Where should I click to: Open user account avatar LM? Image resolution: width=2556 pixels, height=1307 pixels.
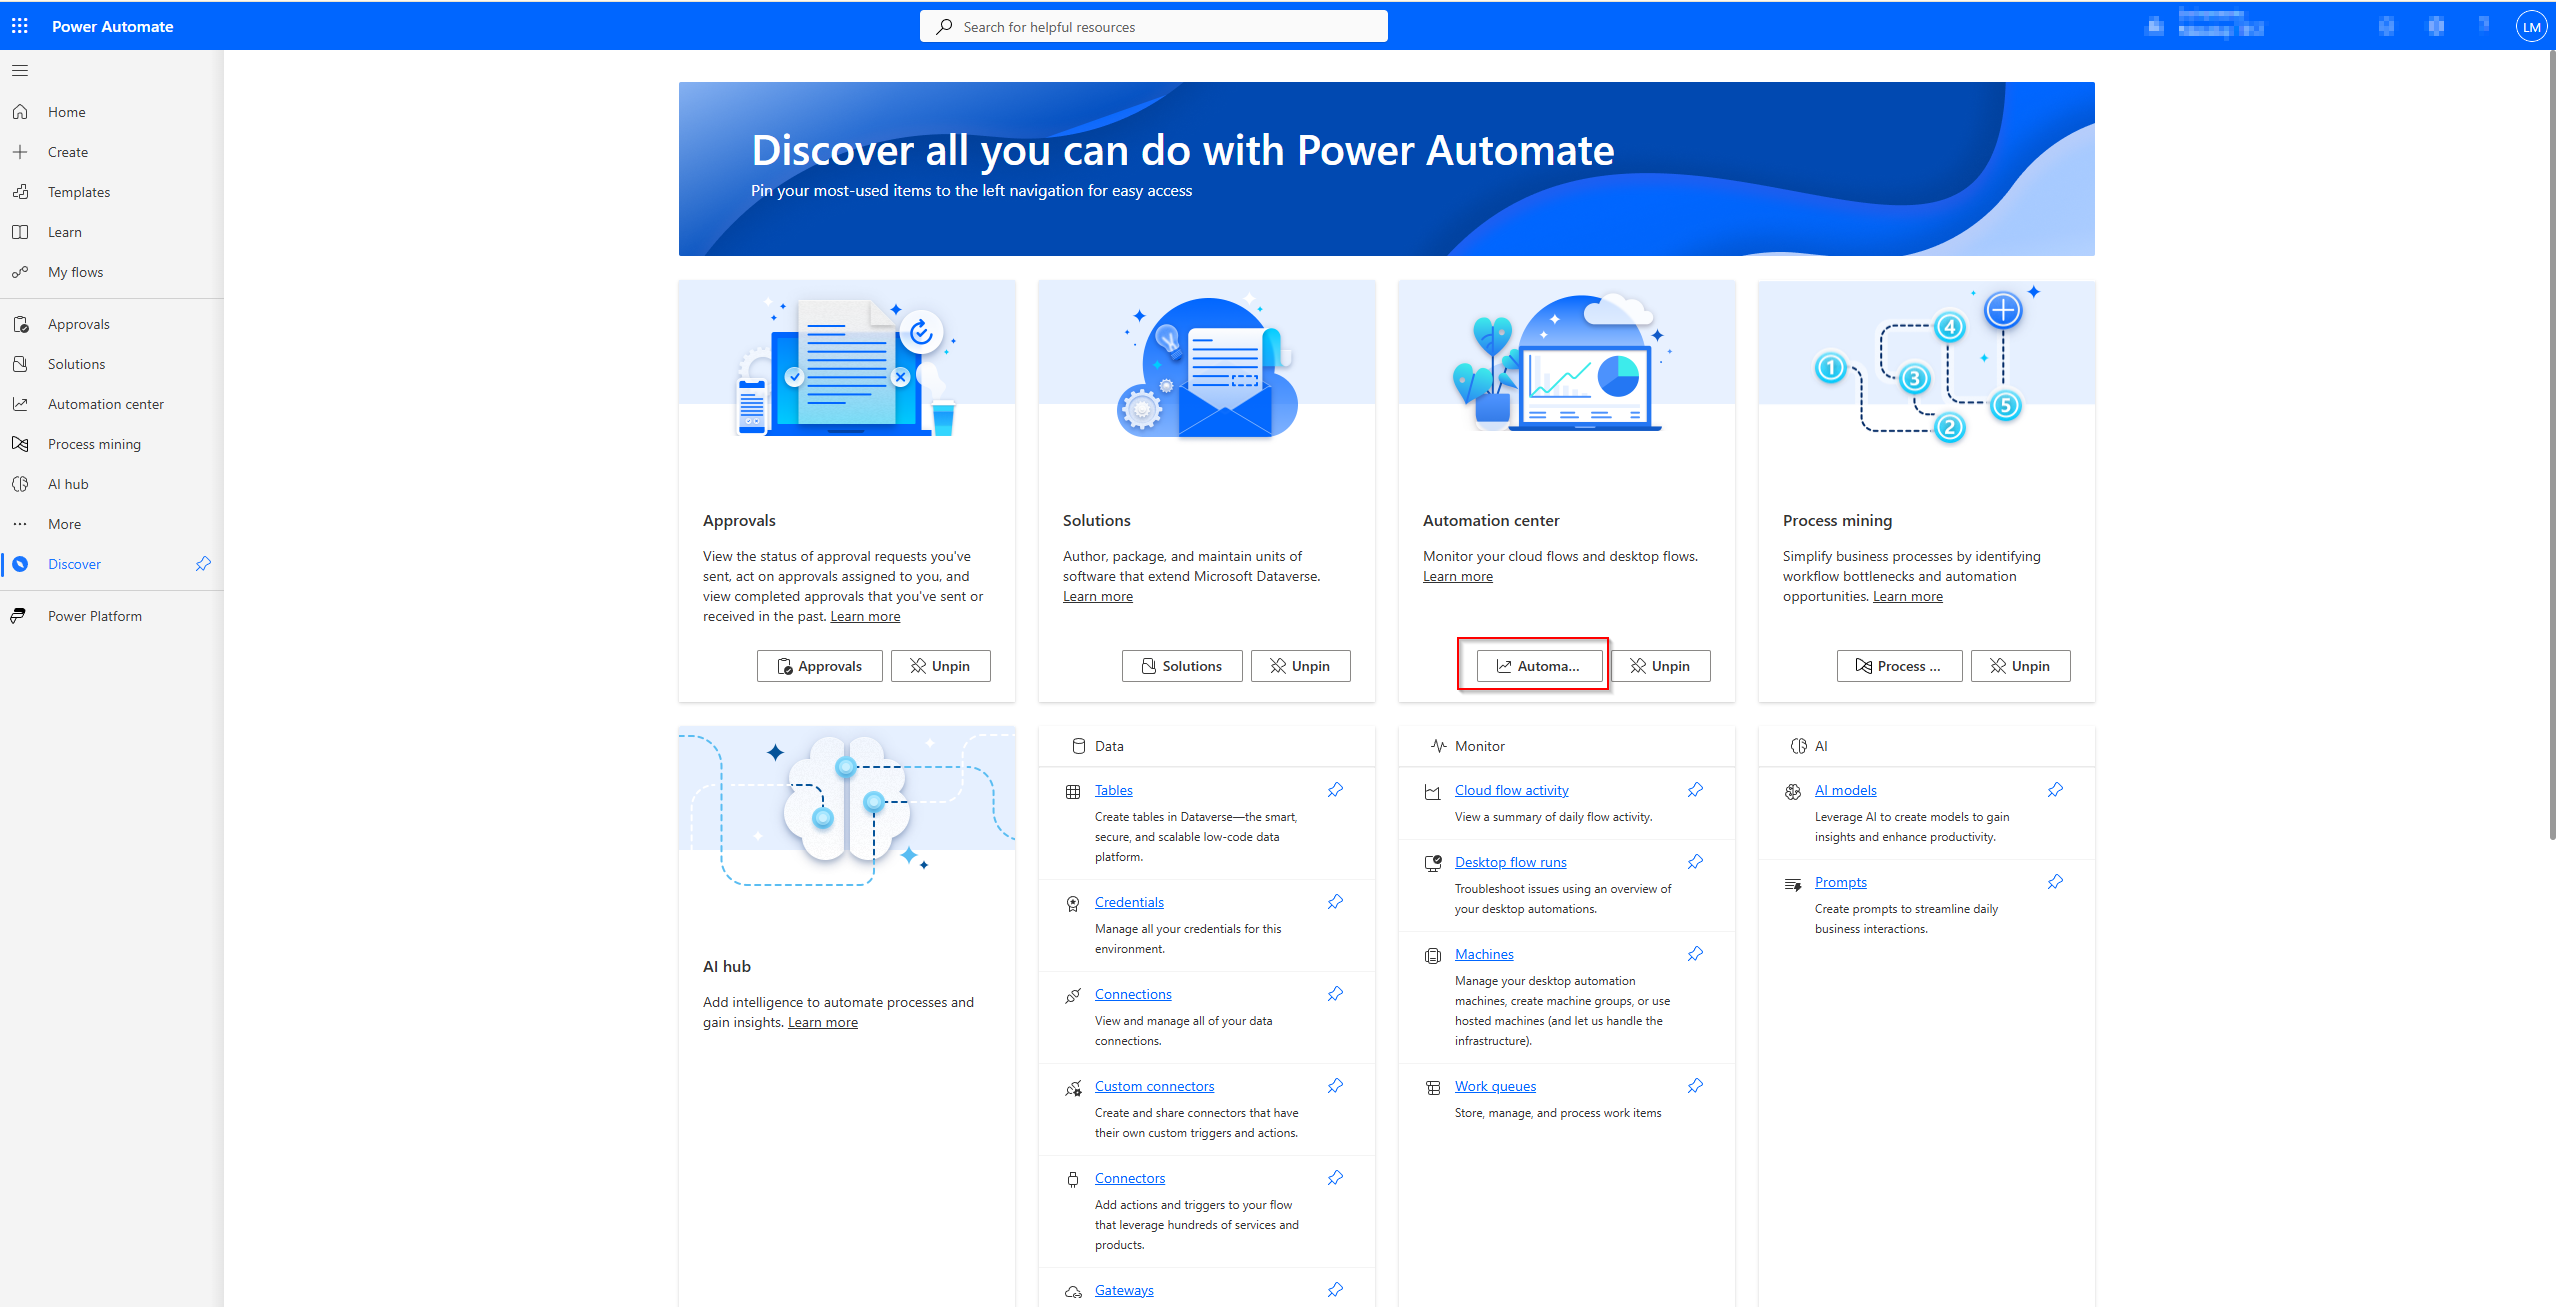coord(2531,27)
